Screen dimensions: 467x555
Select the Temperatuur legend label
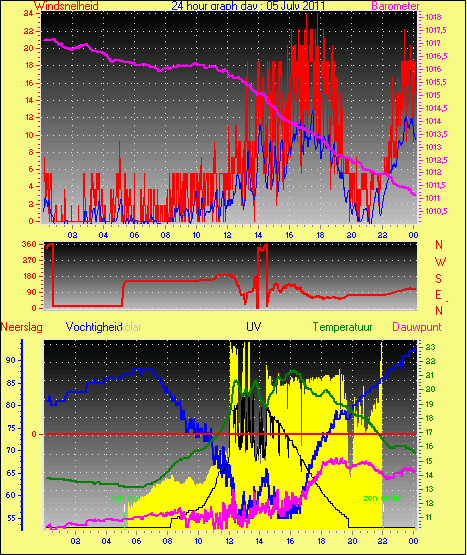(x=342, y=327)
